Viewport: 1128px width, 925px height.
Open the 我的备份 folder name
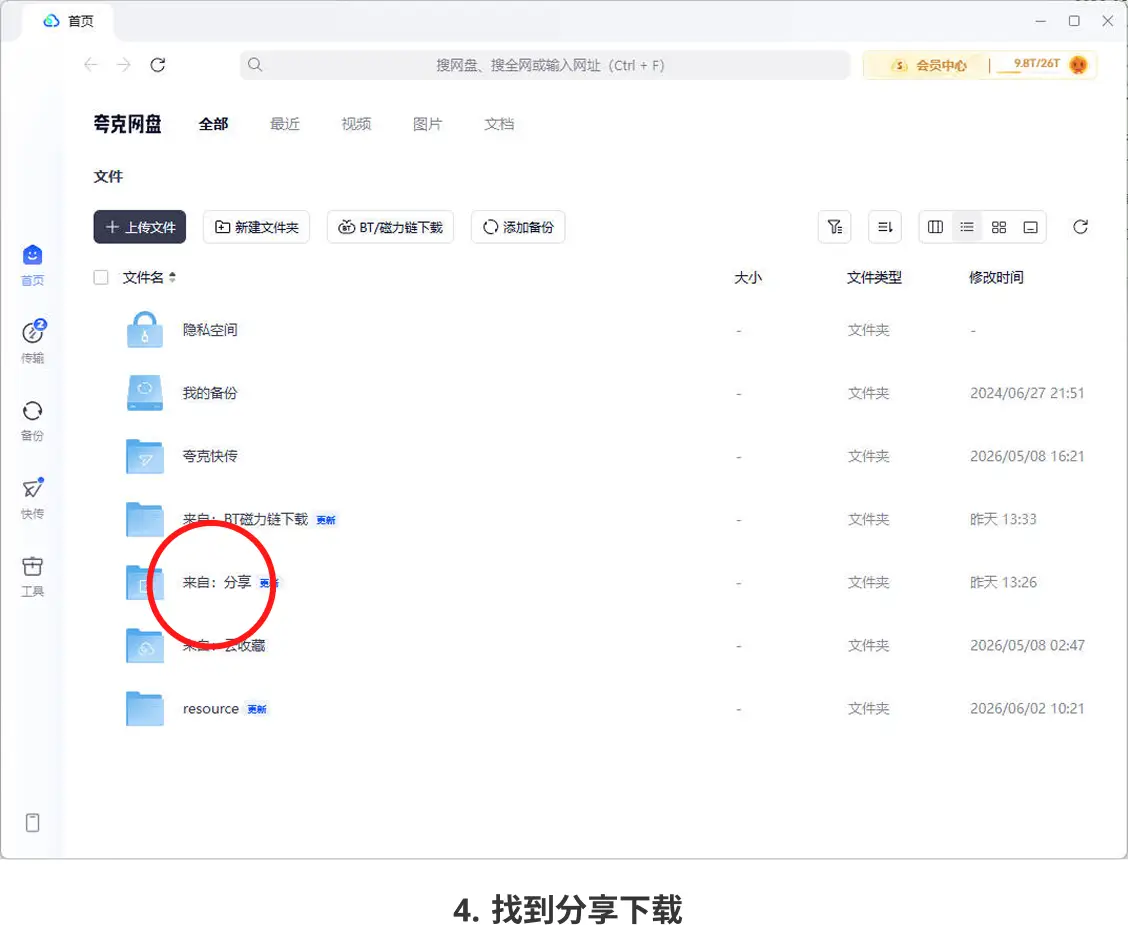[x=210, y=393]
